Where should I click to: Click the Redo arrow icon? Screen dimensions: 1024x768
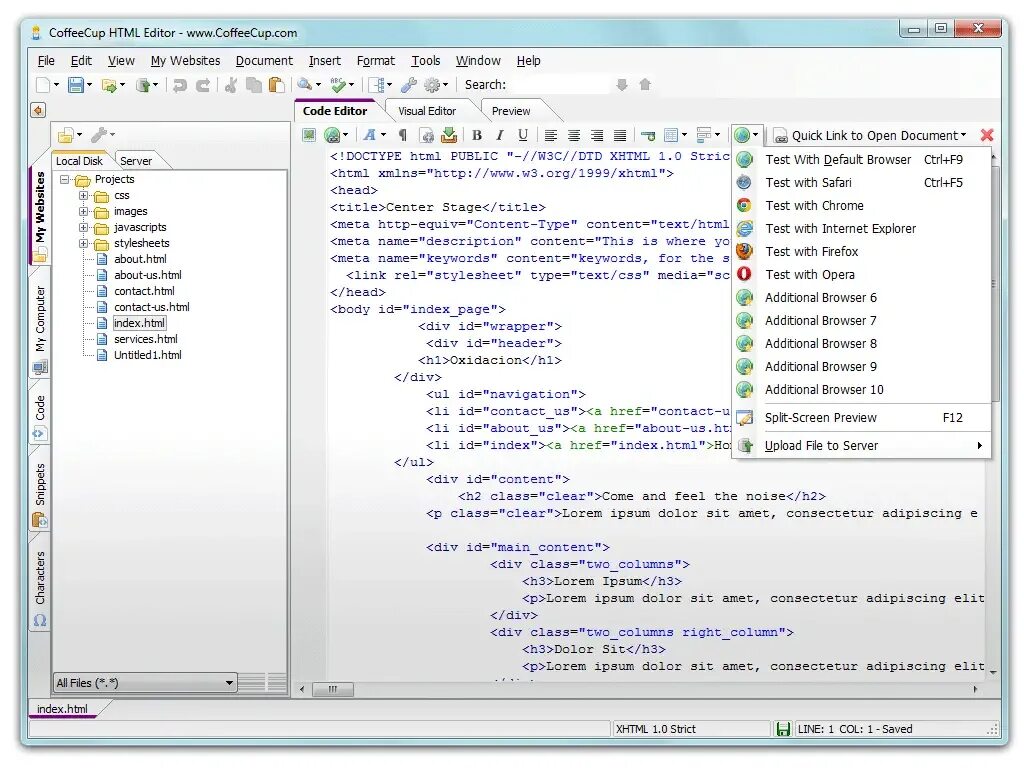[203, 85]
